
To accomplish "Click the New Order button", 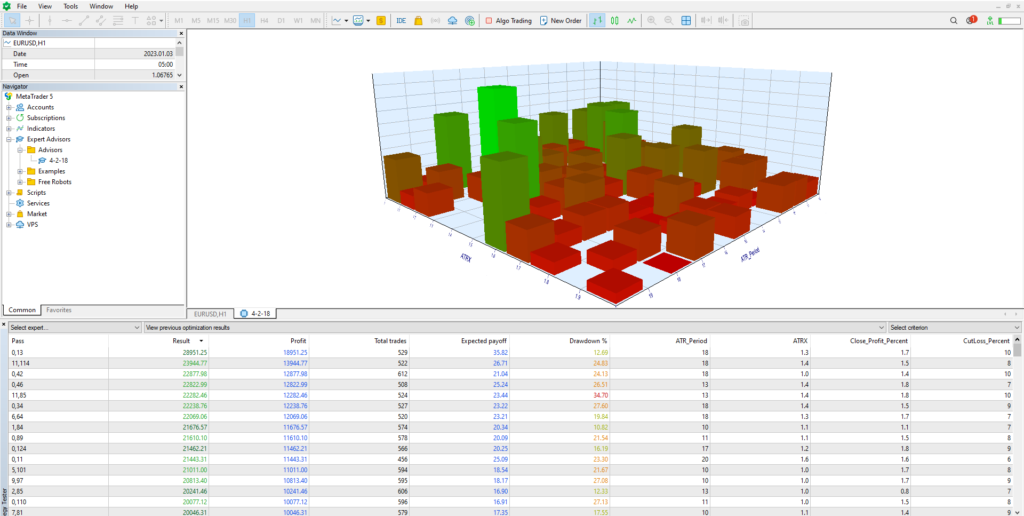I will click(x=560, y=20).
